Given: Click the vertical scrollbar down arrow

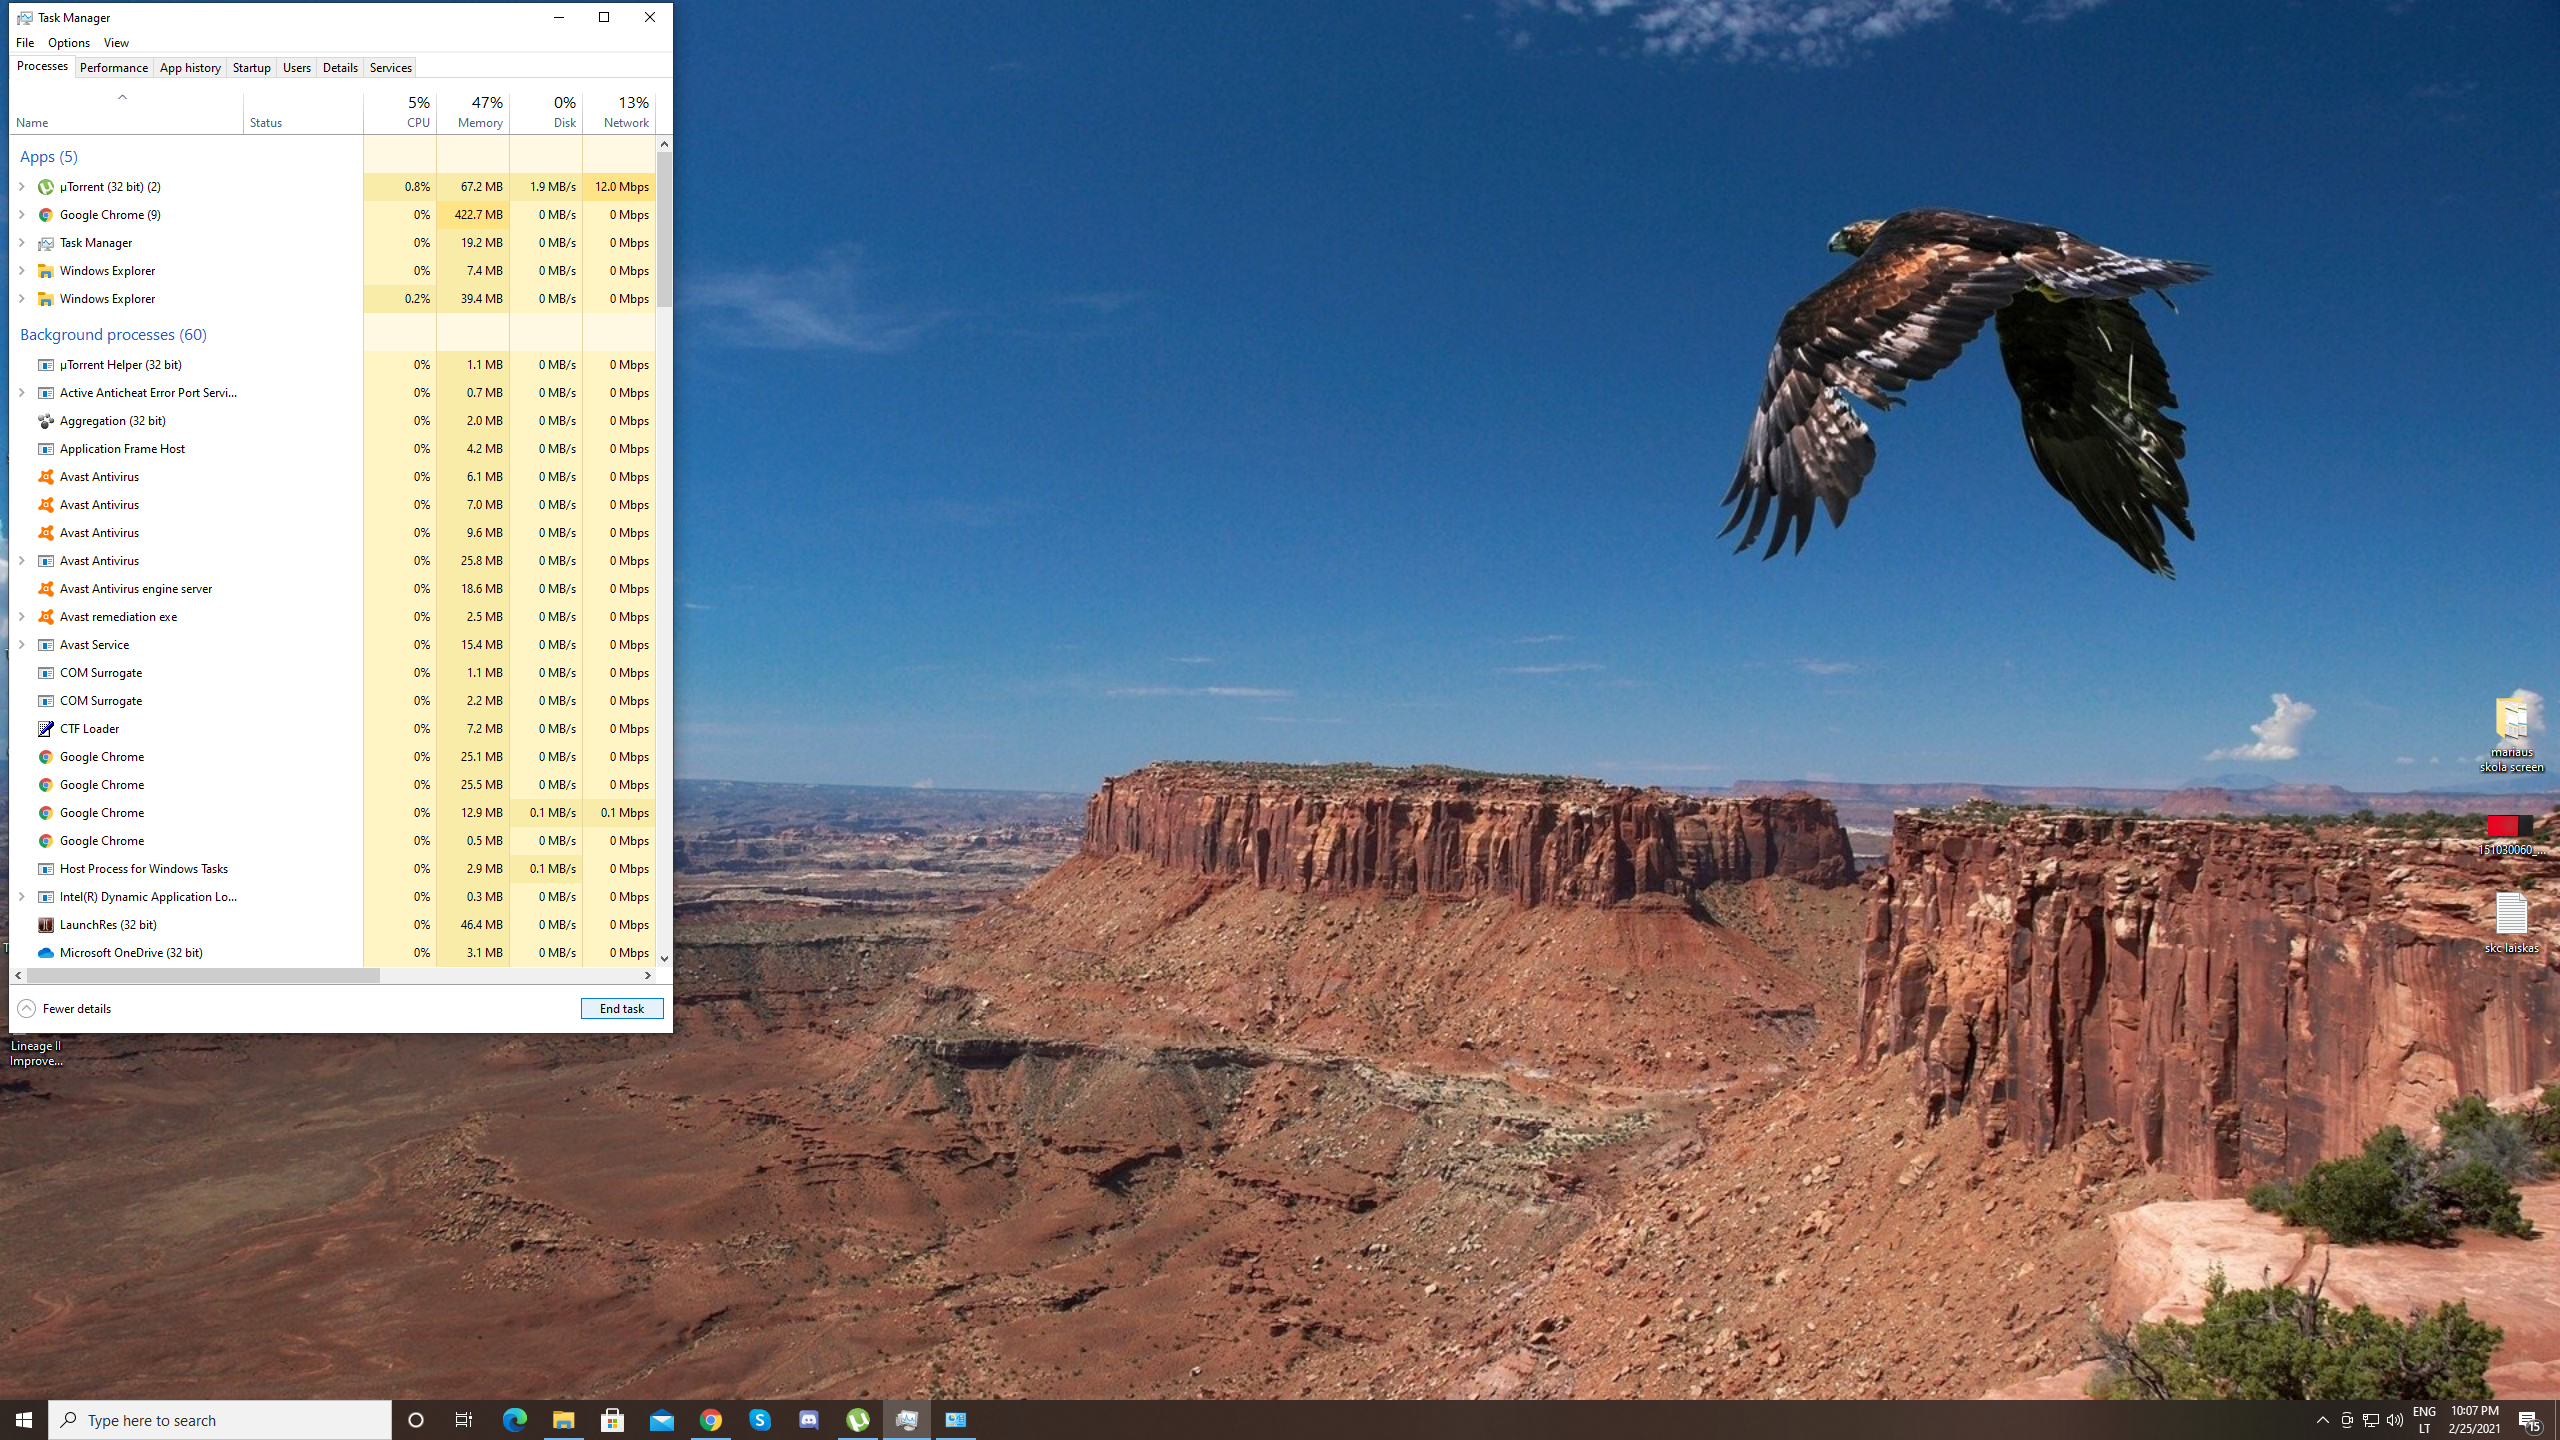Looking at the screenshot, I should pyautogui.click(x=664, y=959).
